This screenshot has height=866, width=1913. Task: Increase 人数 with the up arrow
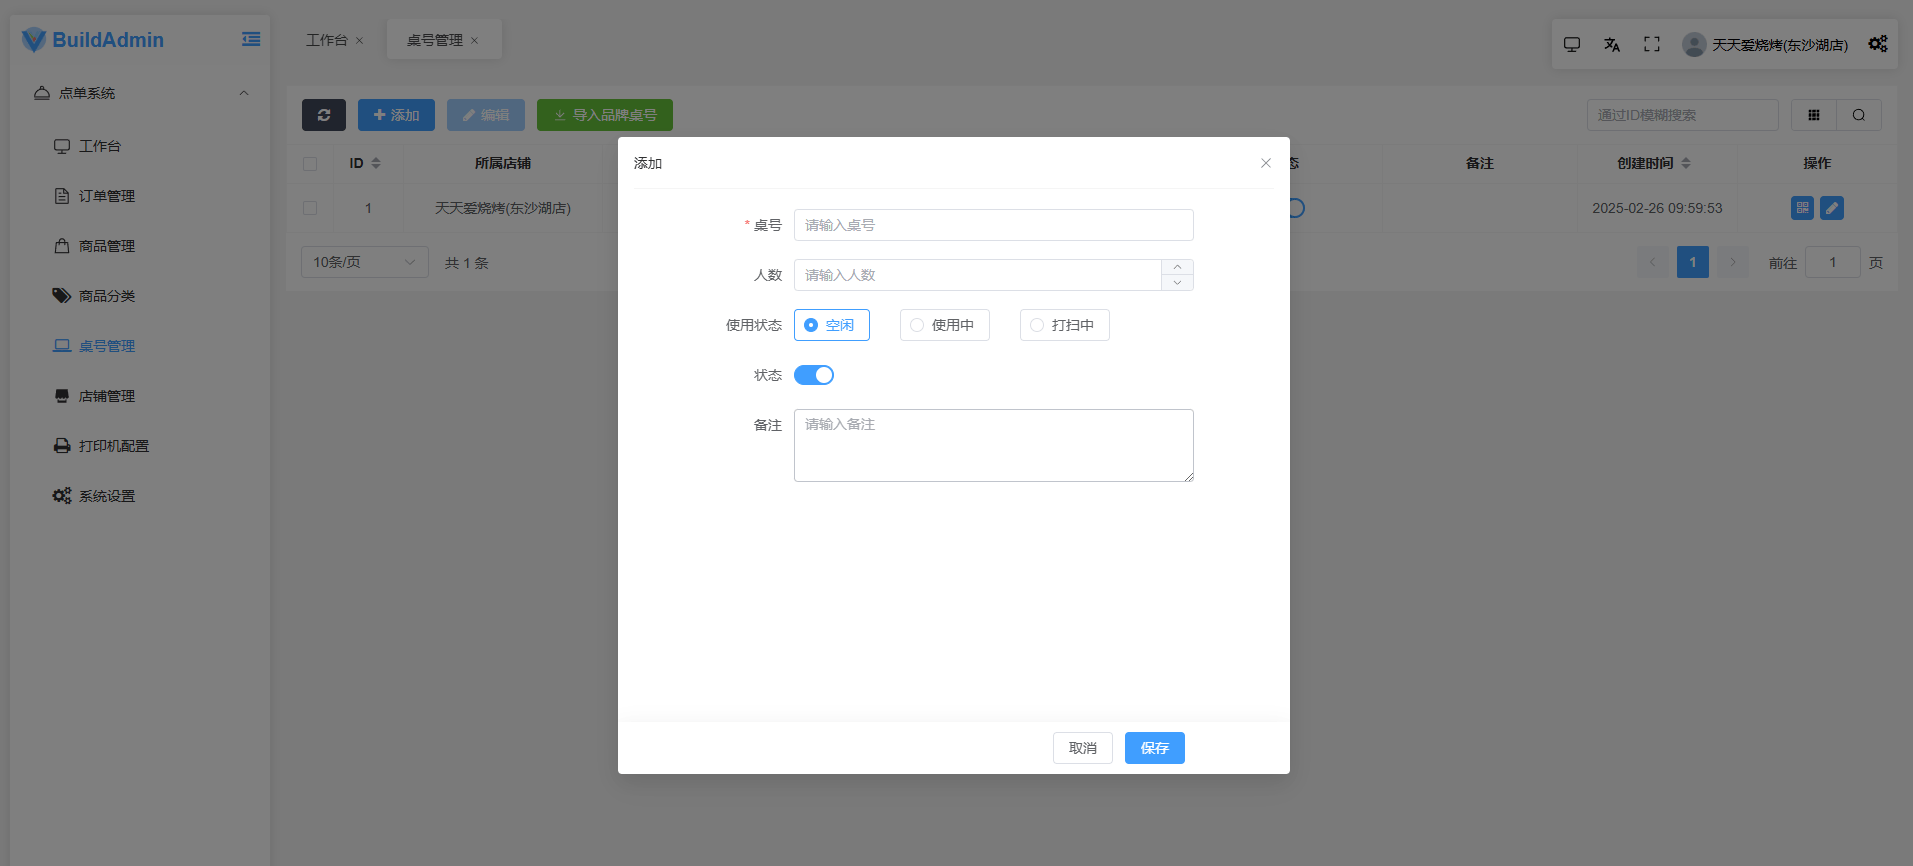coord(1177,267)
